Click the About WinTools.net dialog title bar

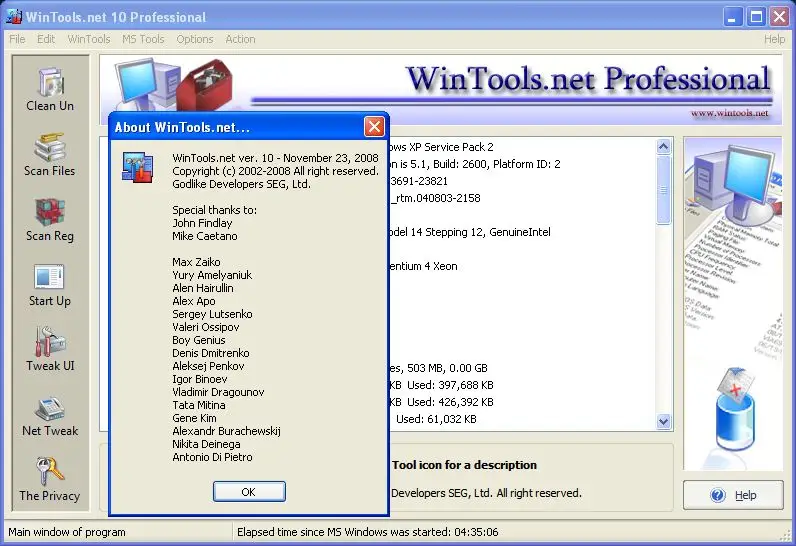tap(236, 127)
